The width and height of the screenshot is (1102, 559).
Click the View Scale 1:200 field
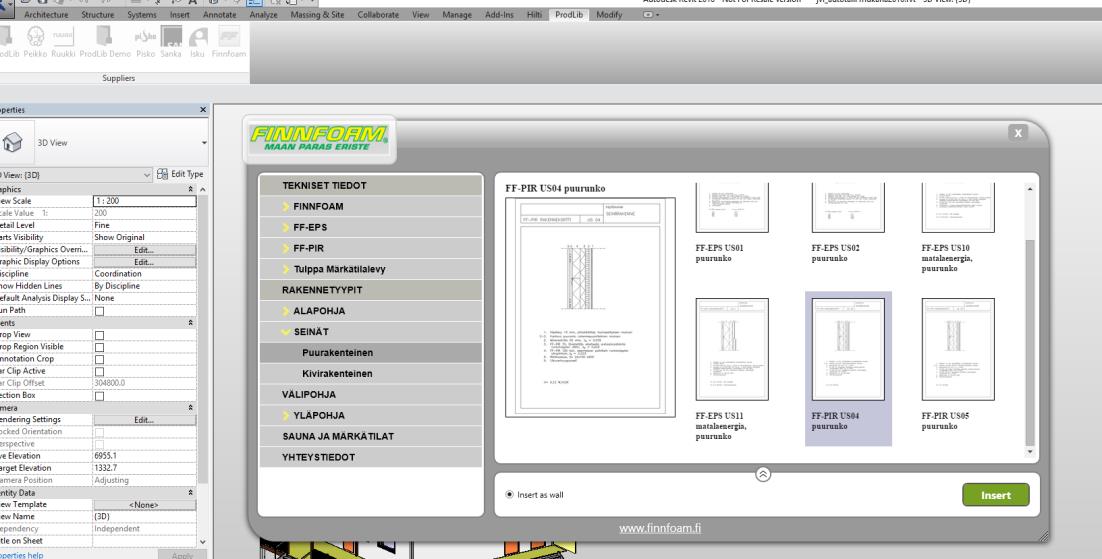point(144,201)
